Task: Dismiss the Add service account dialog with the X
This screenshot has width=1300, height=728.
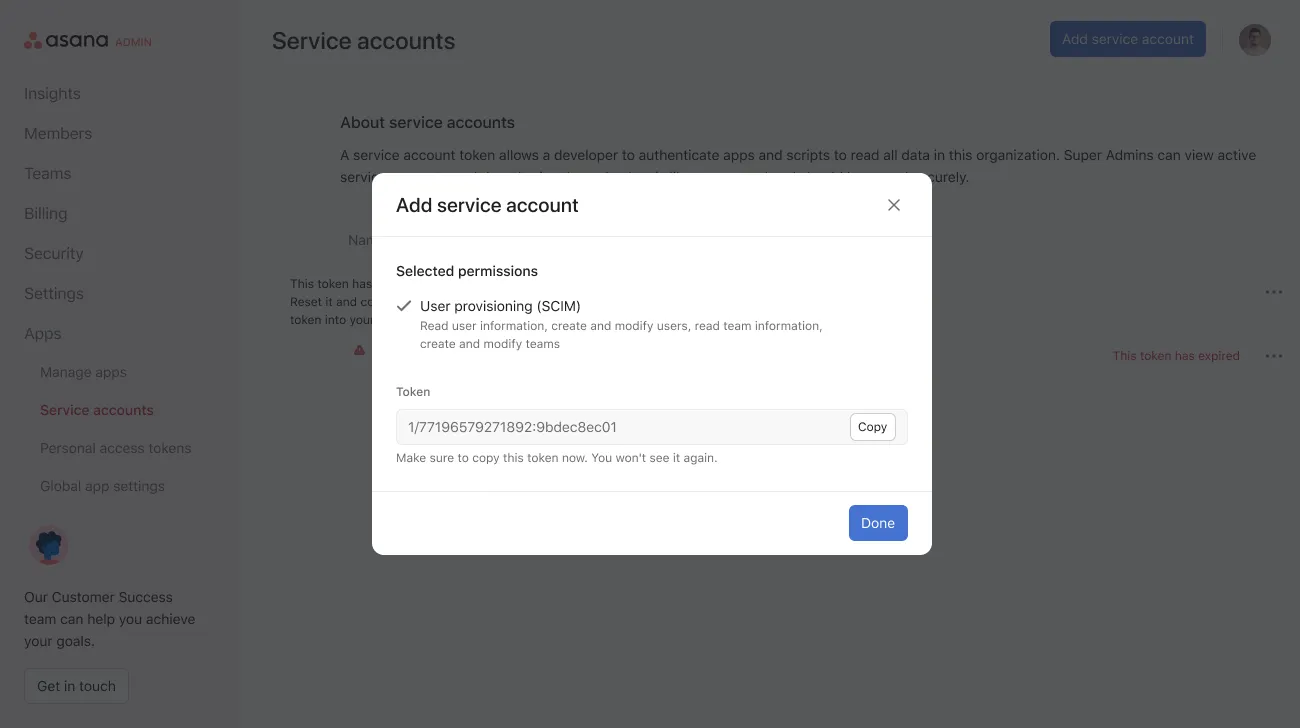Action: click(893, 204)
